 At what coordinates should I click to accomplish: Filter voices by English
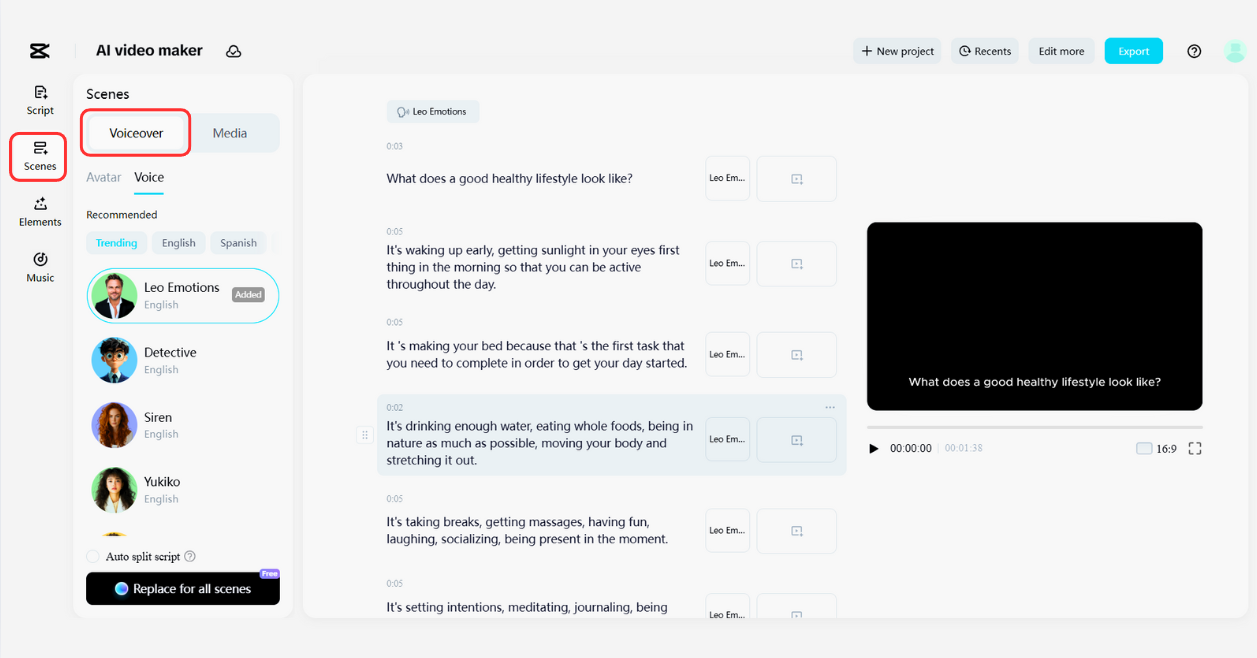point(179,243)
